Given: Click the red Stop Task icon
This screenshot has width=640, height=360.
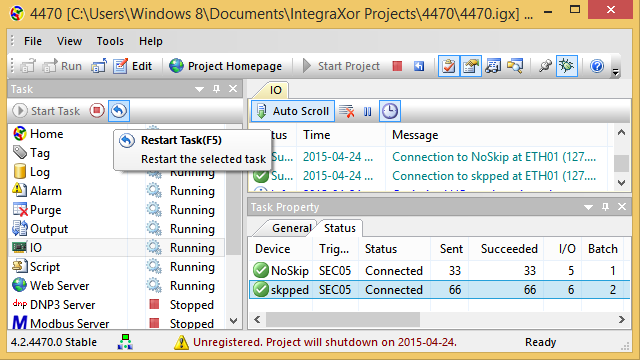Looking at the screenshot, I should 97,111.
